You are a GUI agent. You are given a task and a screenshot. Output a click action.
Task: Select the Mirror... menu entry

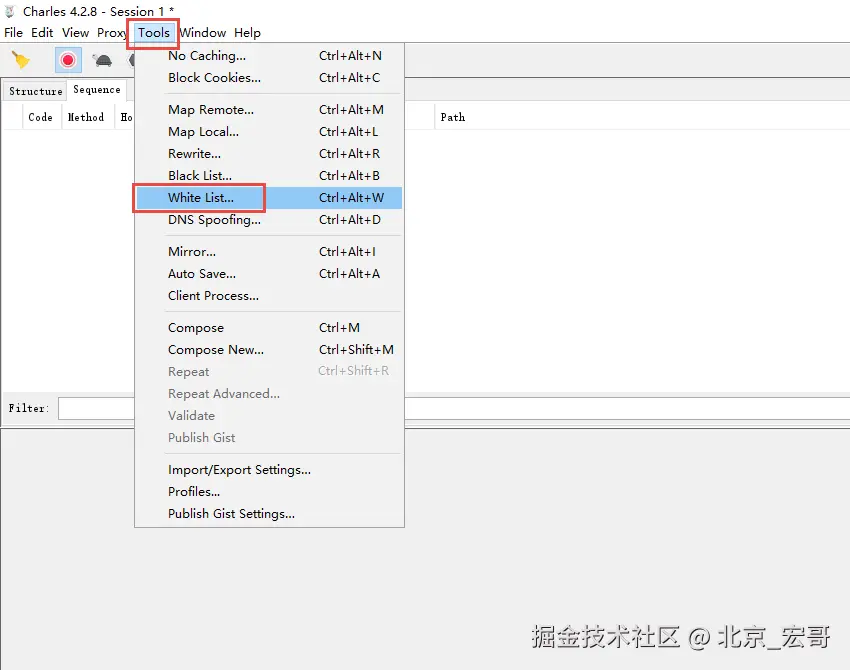(x=268, y=252)
